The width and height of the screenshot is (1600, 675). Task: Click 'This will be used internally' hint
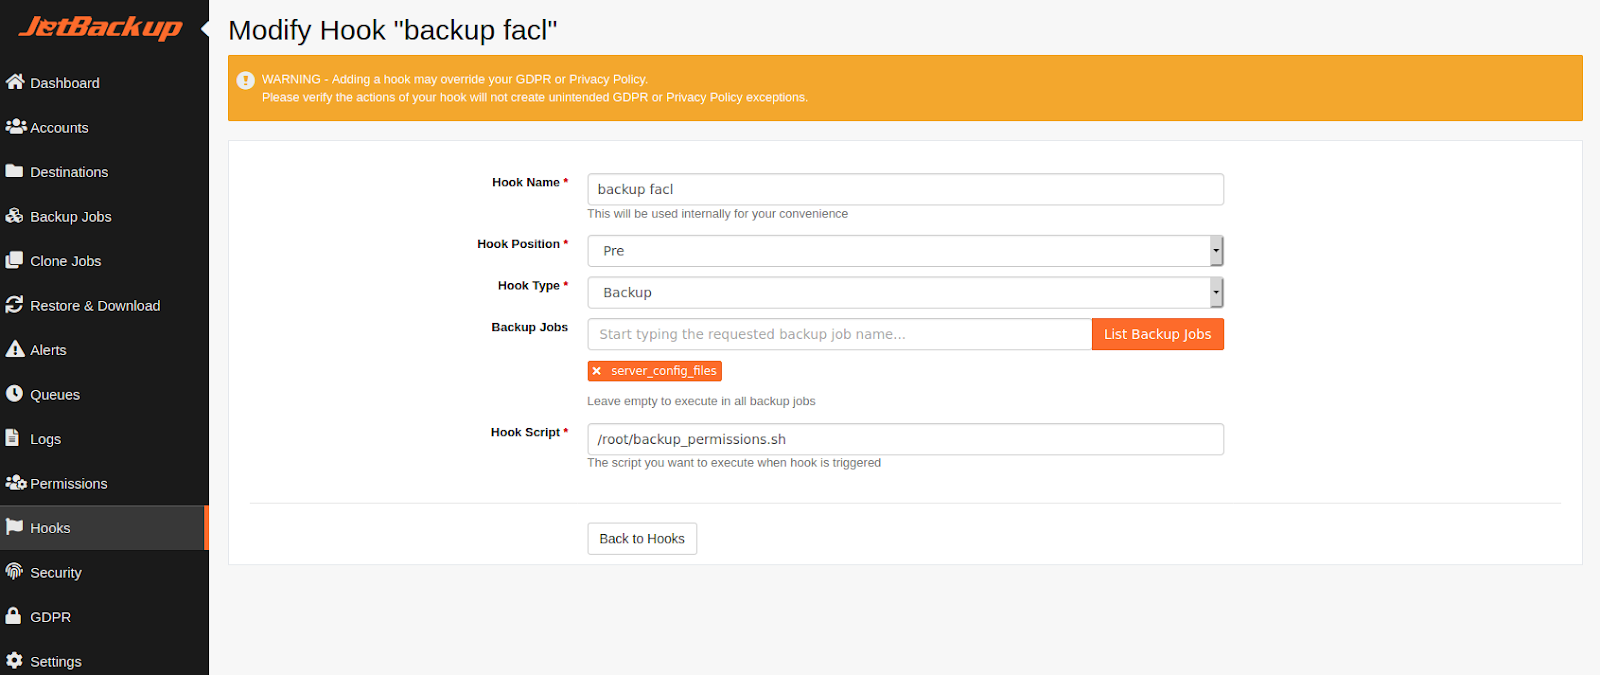pos(717,213)
